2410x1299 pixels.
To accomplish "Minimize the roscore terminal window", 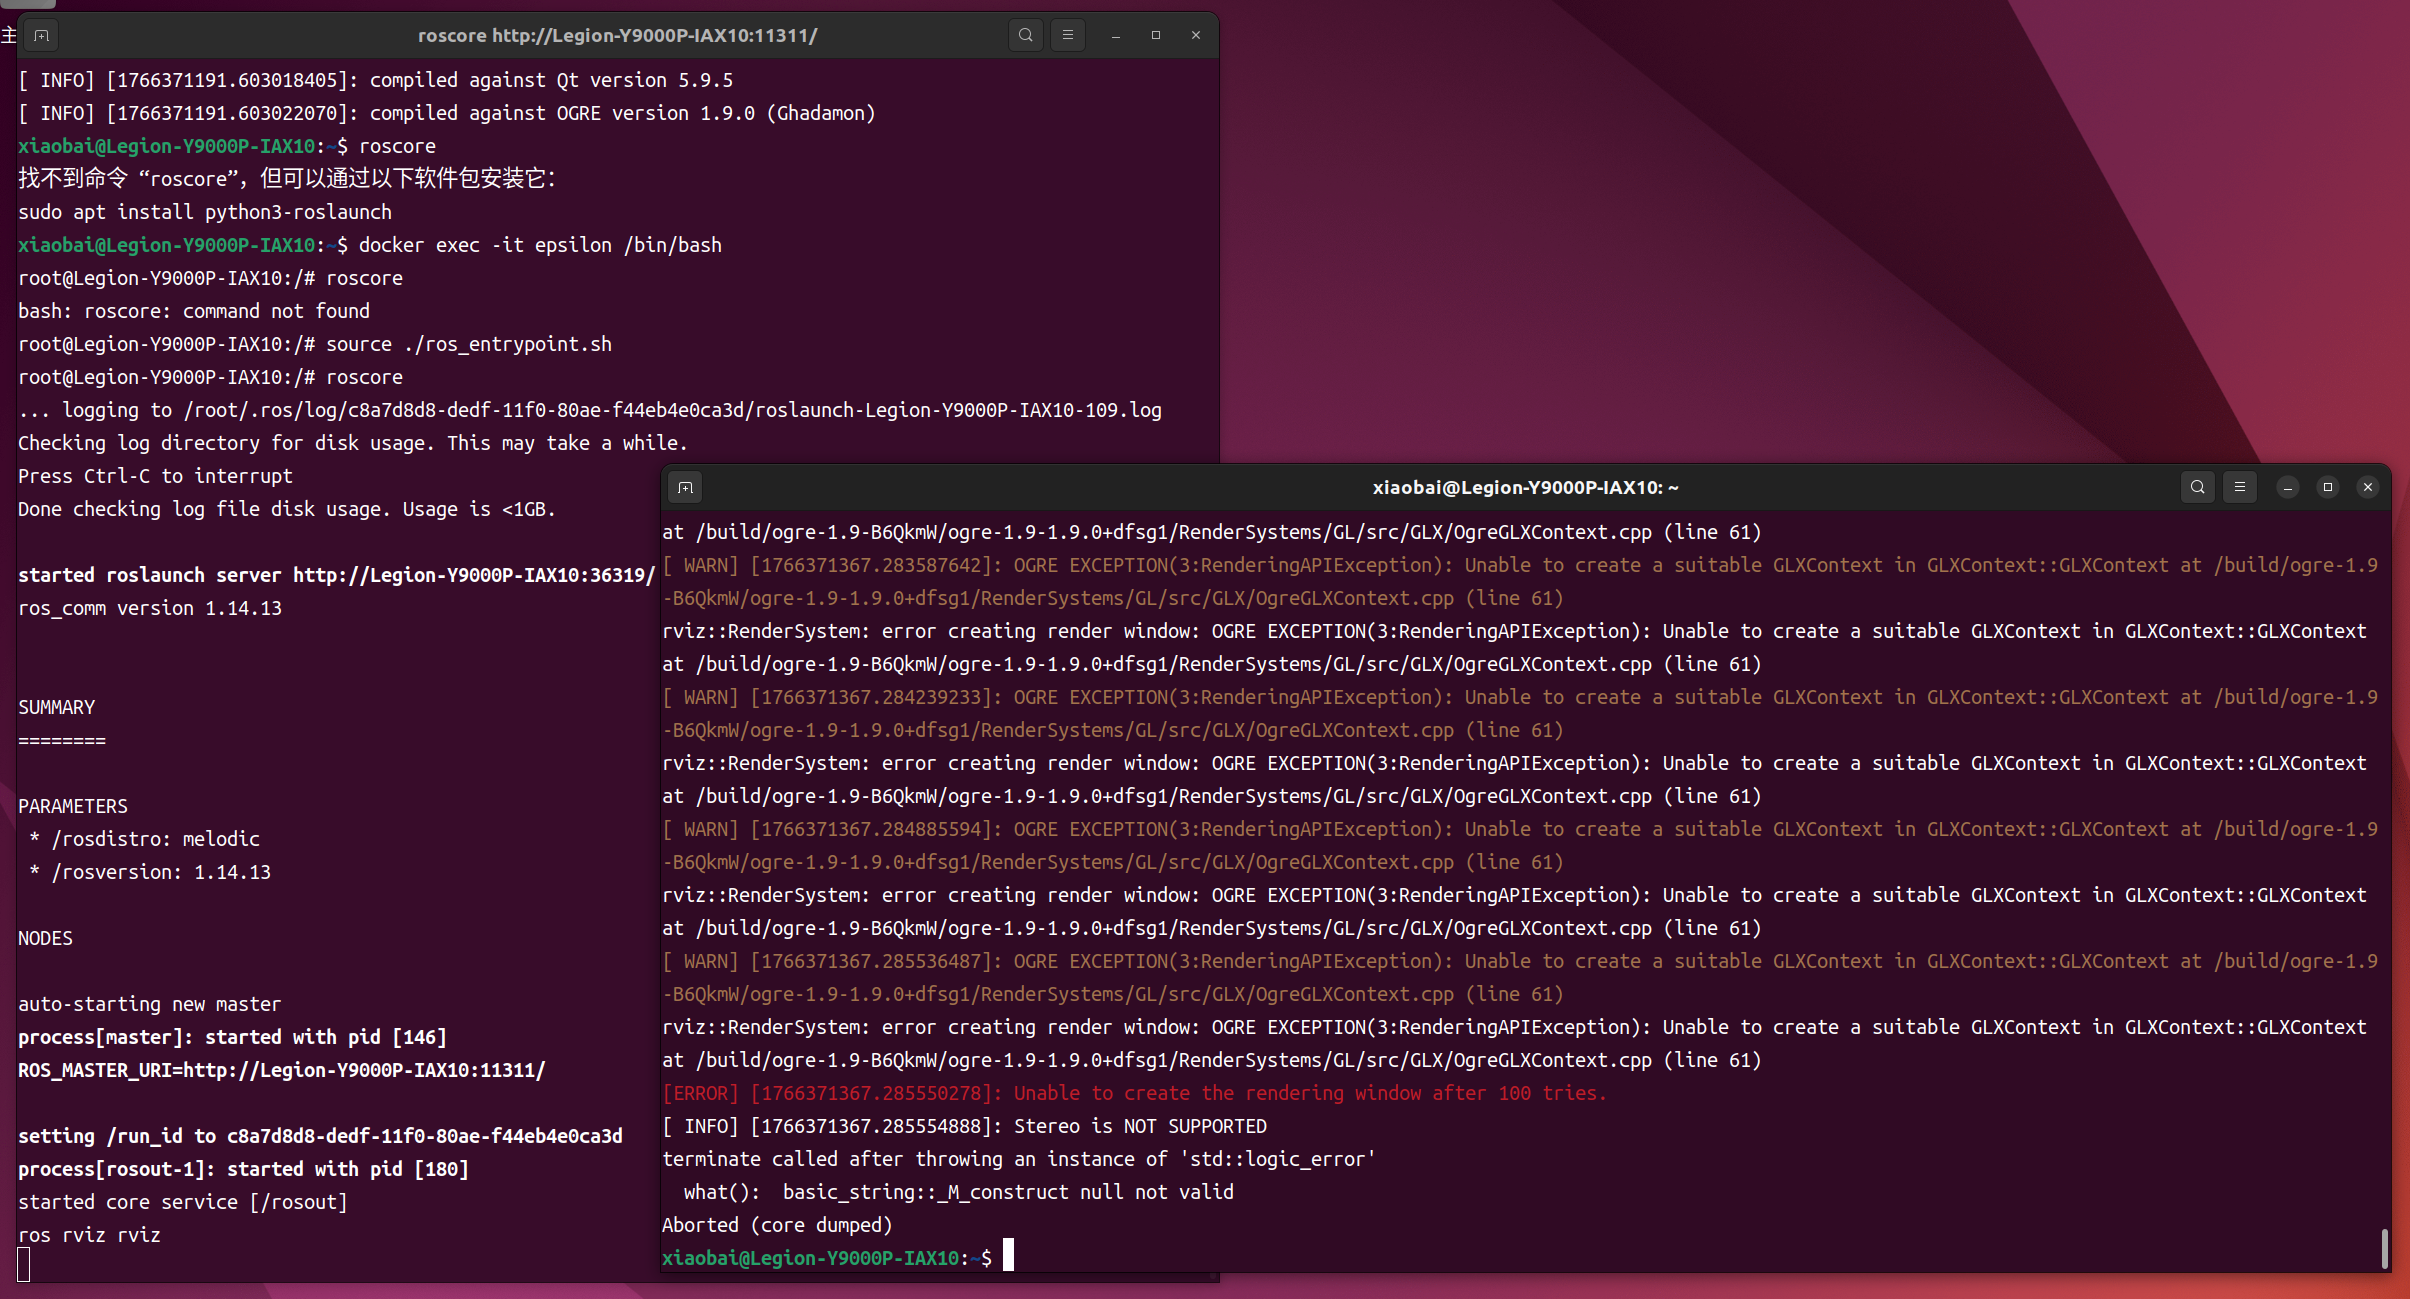I will coord(1115,35).
